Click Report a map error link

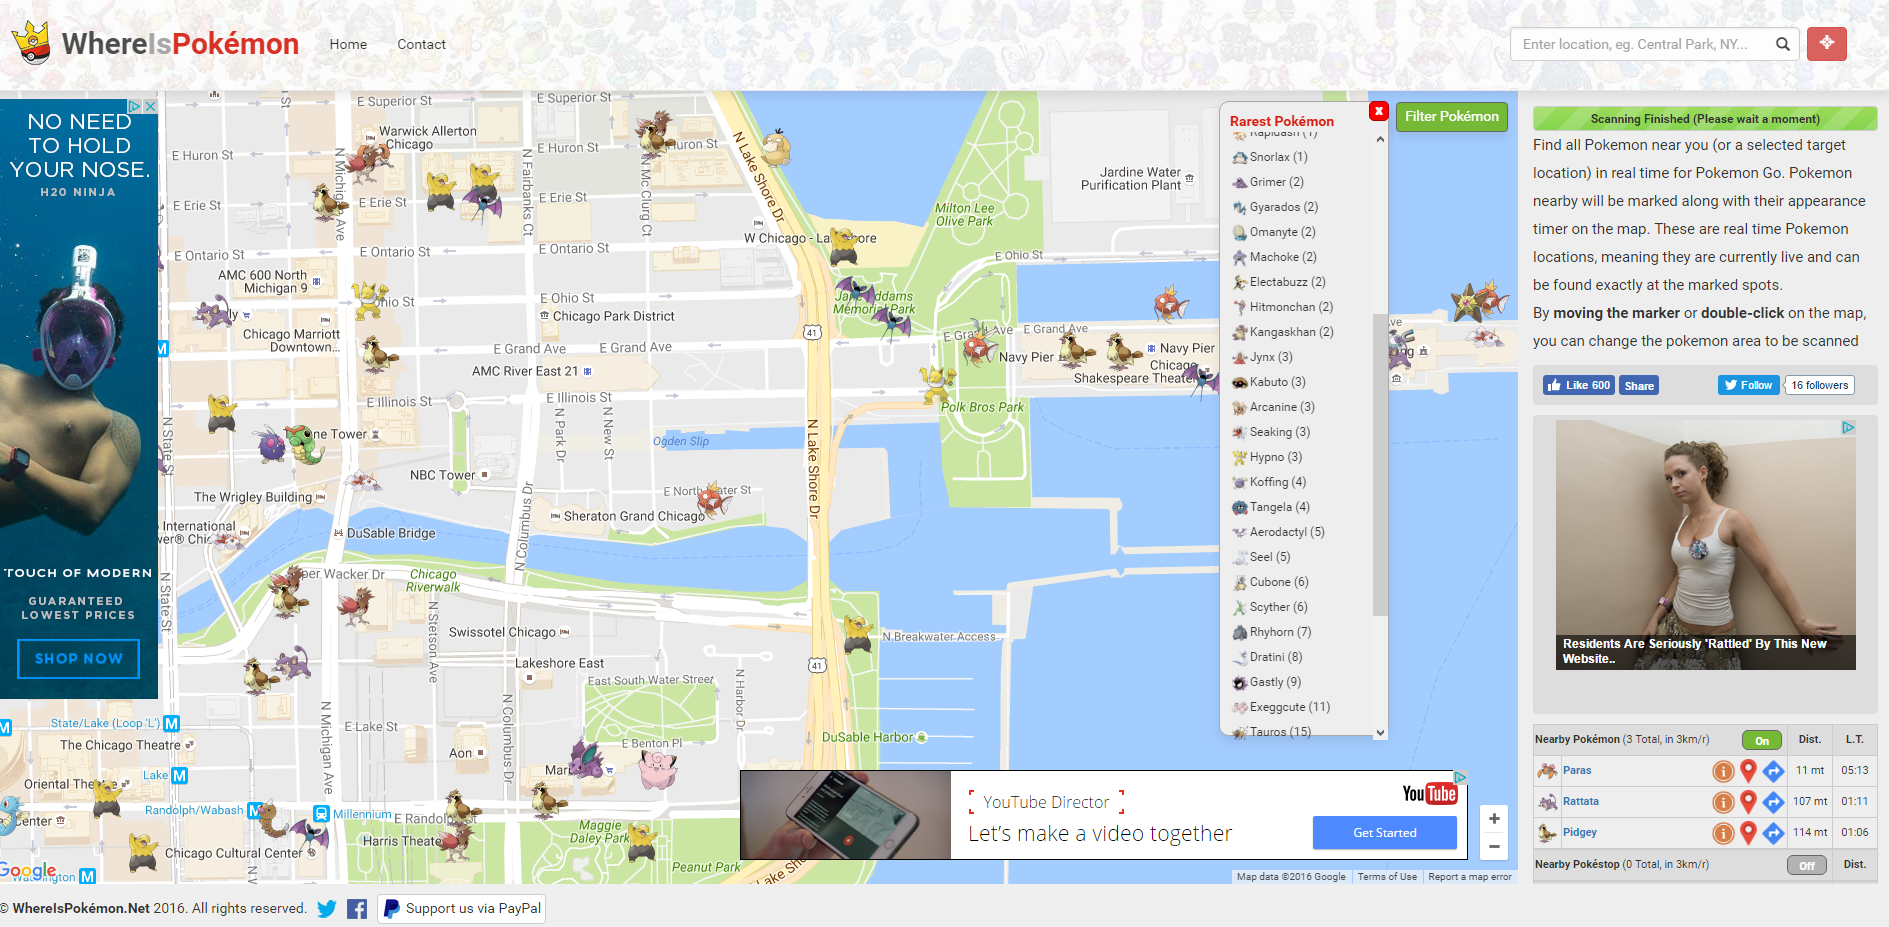click(x=1470, y=877)
